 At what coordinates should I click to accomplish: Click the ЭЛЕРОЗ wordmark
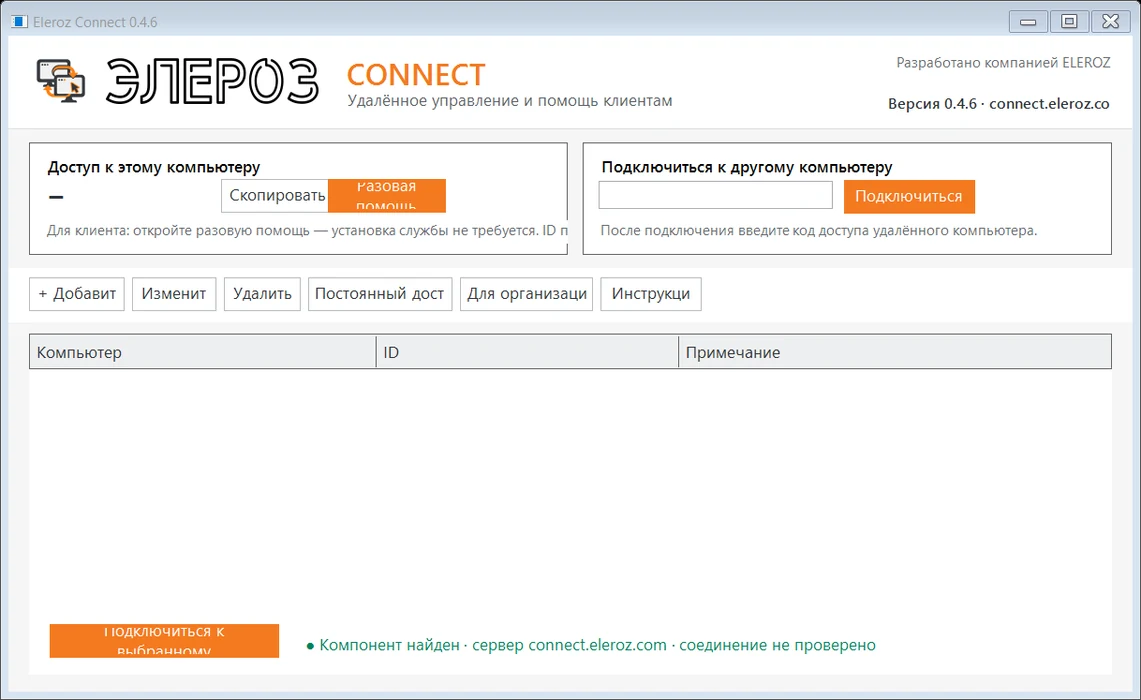(x=212, y=81)
